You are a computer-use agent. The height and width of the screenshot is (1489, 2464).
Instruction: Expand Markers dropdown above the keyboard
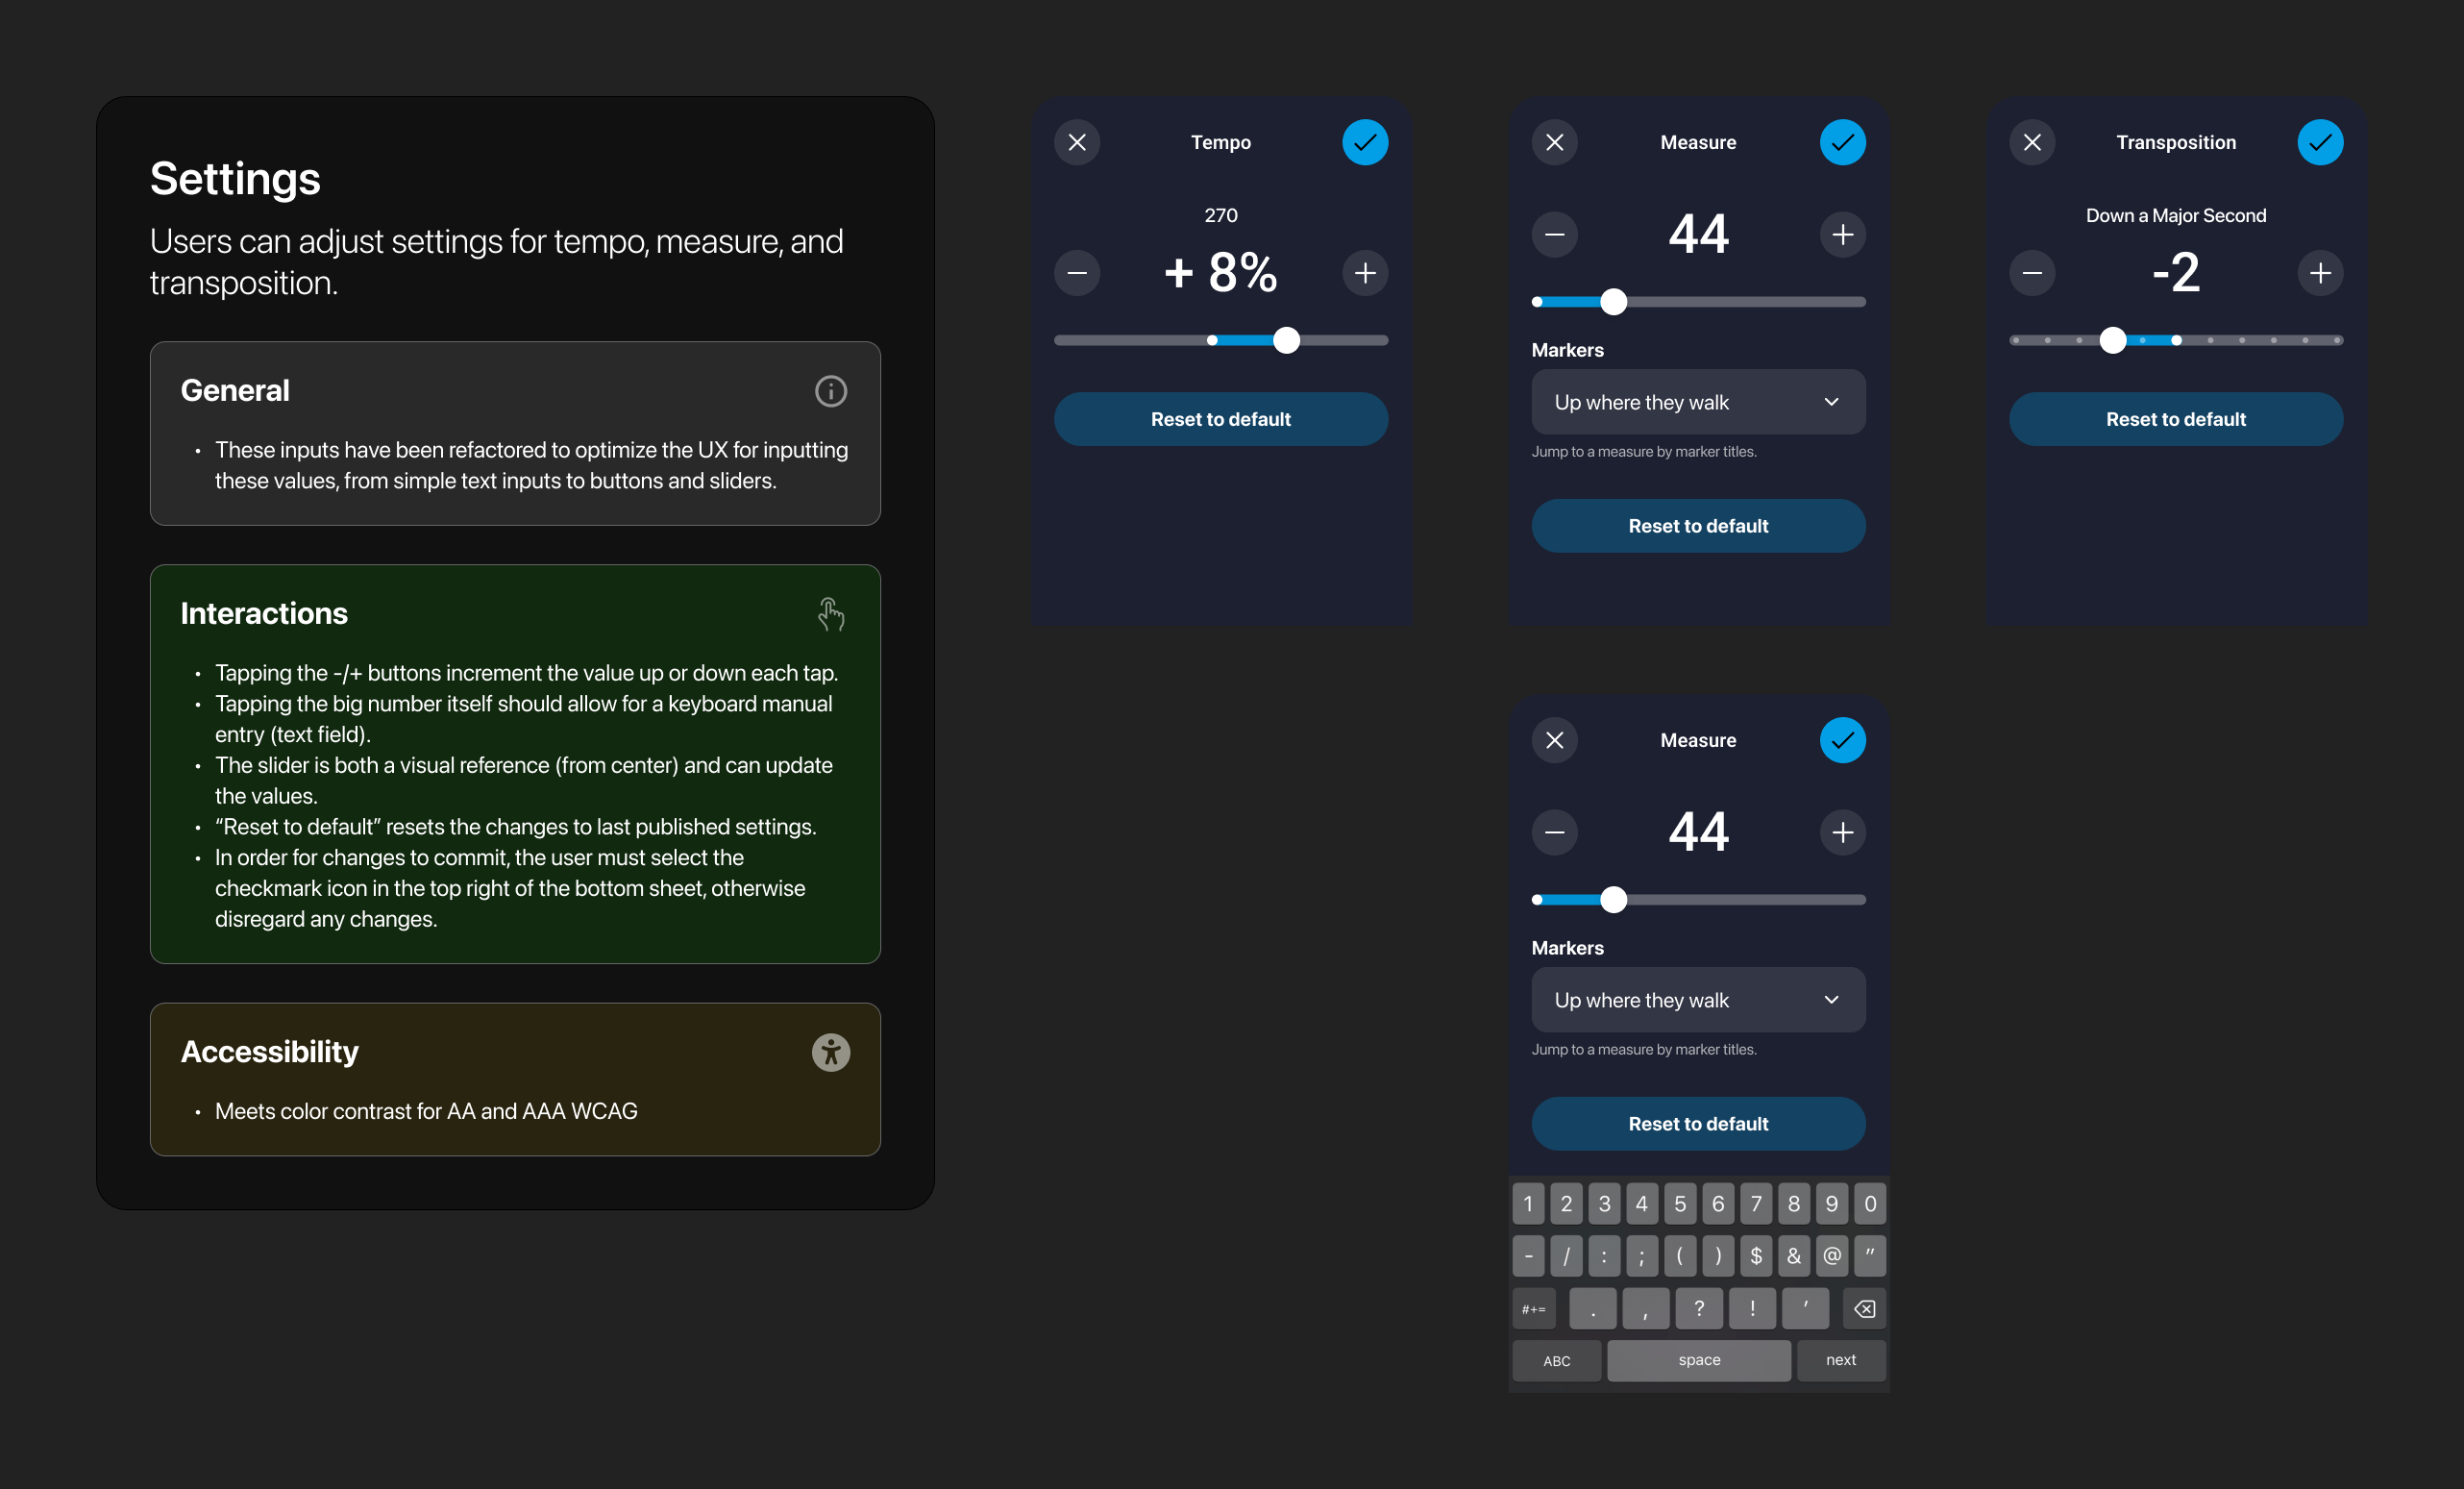pyautogui.click(x=1697, y=1000)
